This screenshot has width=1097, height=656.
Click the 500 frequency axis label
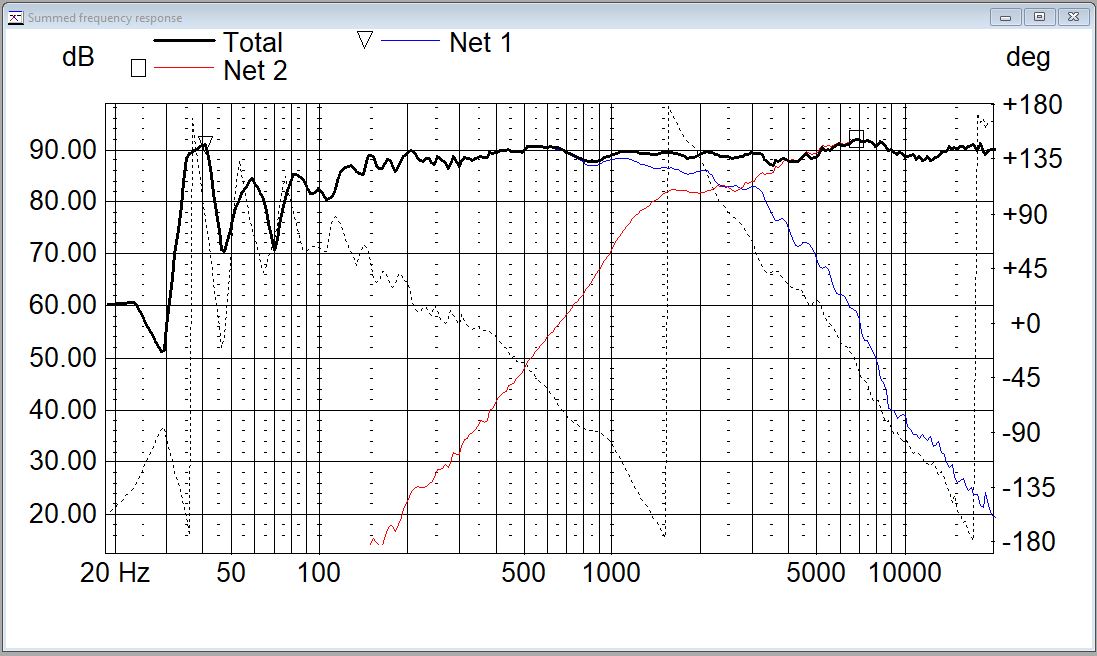(x=523, y=573)
